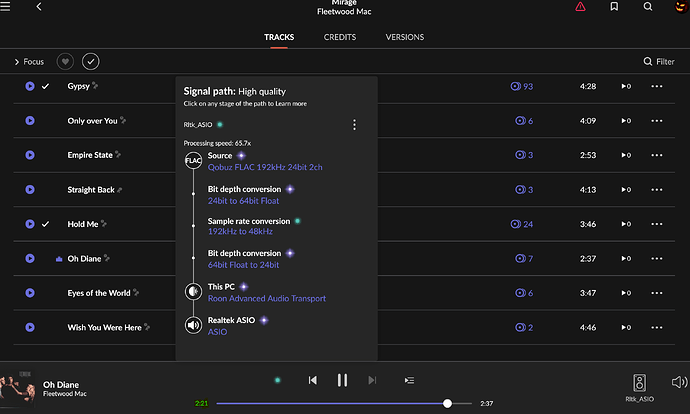This screenshot has height=414, width=690.
Task: Toggle the checkmark on Gypsy row
Action: (x=45, y=86)
